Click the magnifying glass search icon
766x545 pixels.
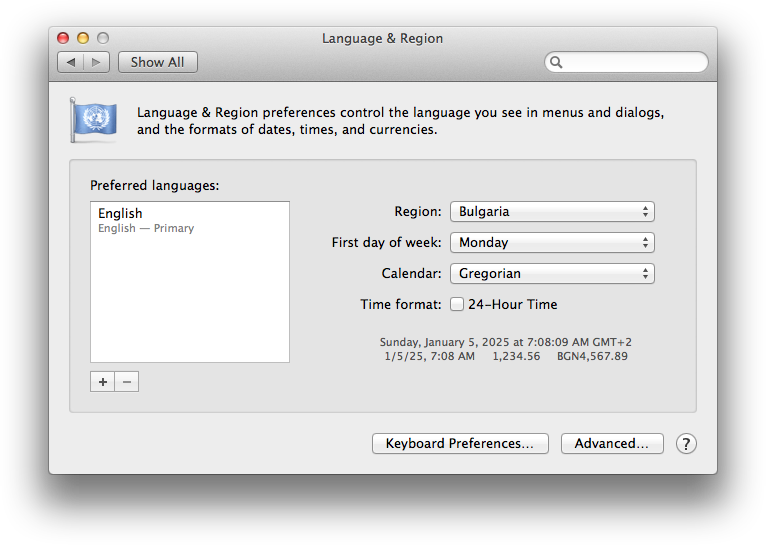click(x=557, y=62)
